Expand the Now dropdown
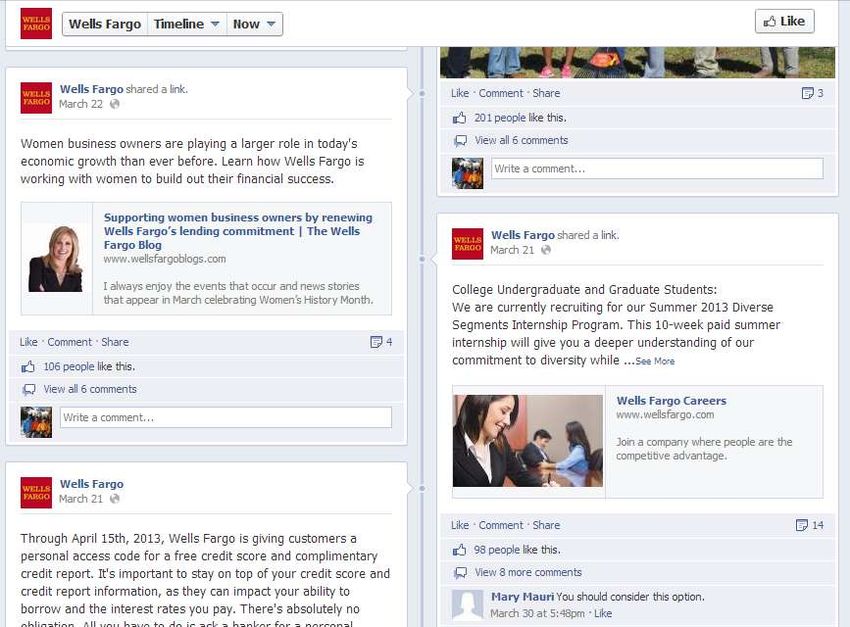This screenshot has height=627, width=850. [254, 24]
